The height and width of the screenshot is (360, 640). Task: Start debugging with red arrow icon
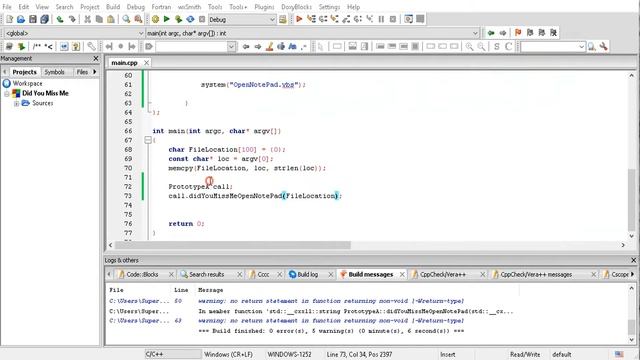click(299, 19)
